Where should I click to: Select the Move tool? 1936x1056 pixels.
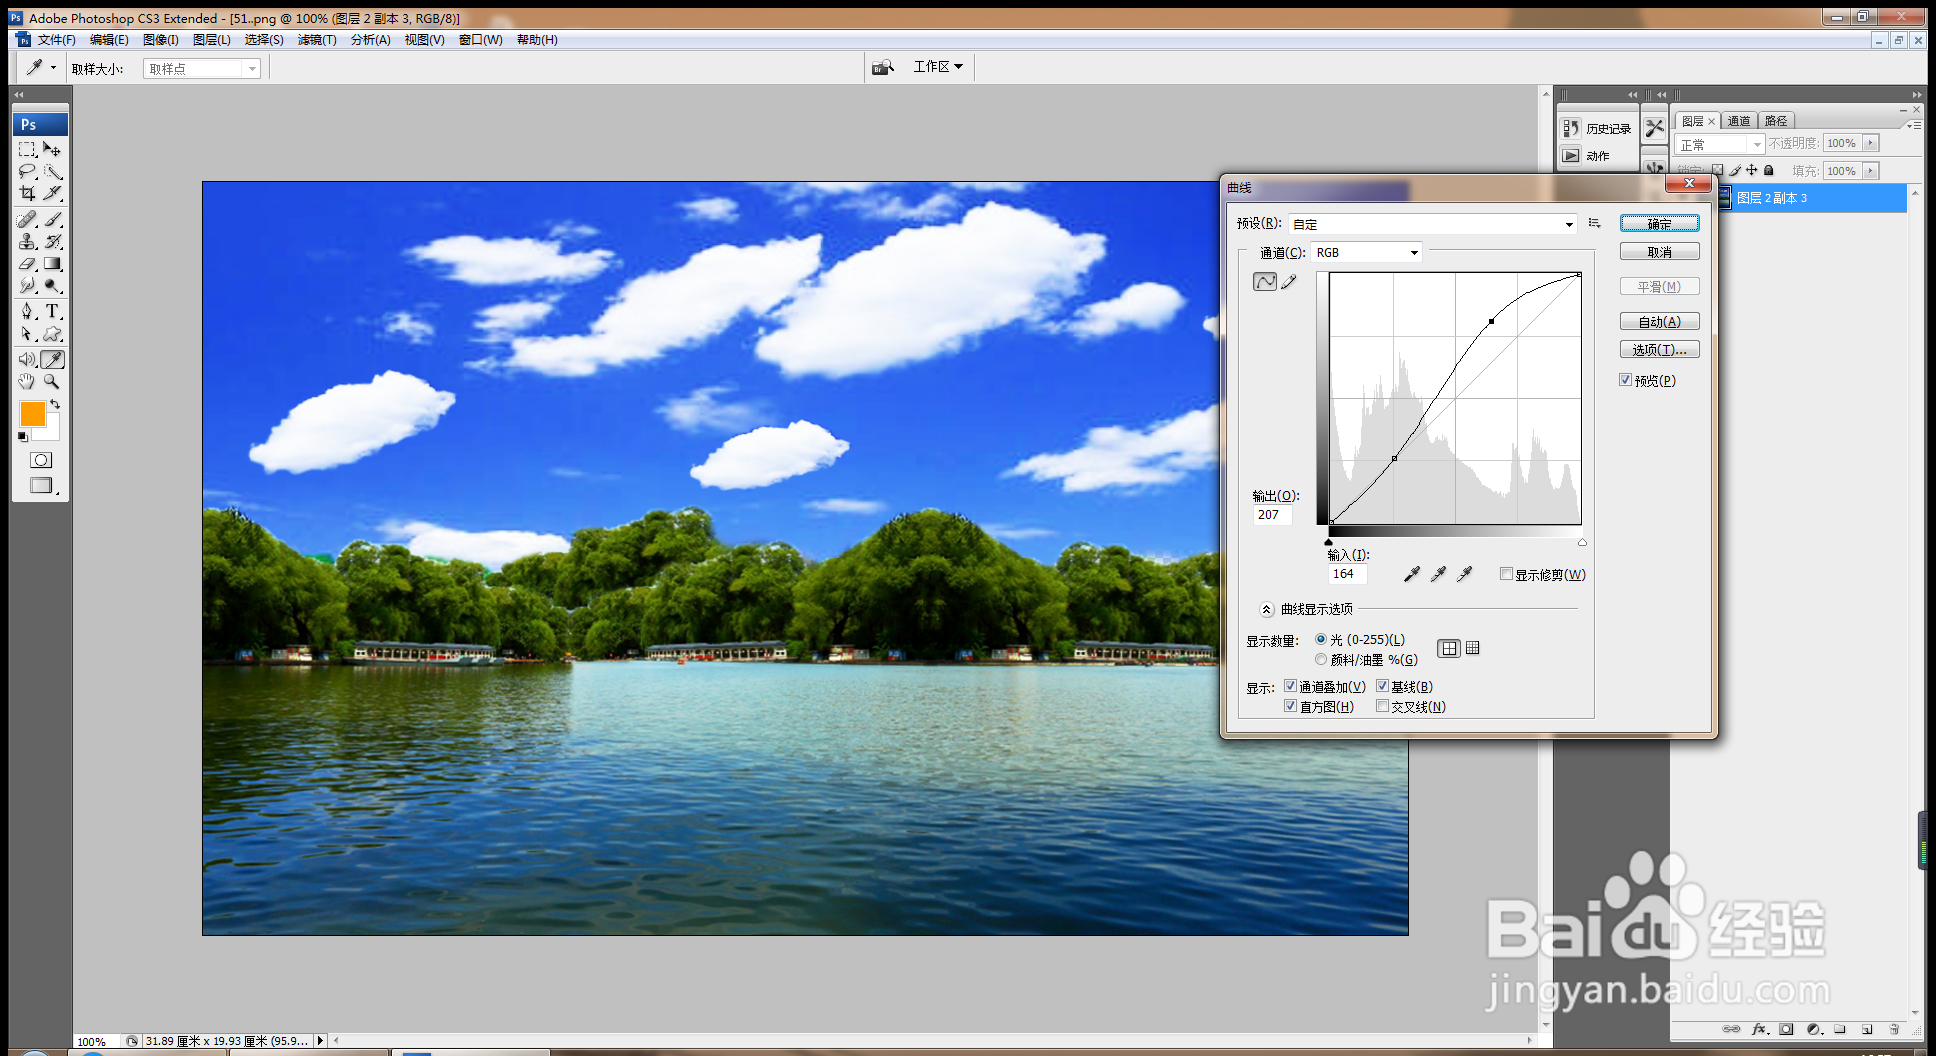point(53,149)
